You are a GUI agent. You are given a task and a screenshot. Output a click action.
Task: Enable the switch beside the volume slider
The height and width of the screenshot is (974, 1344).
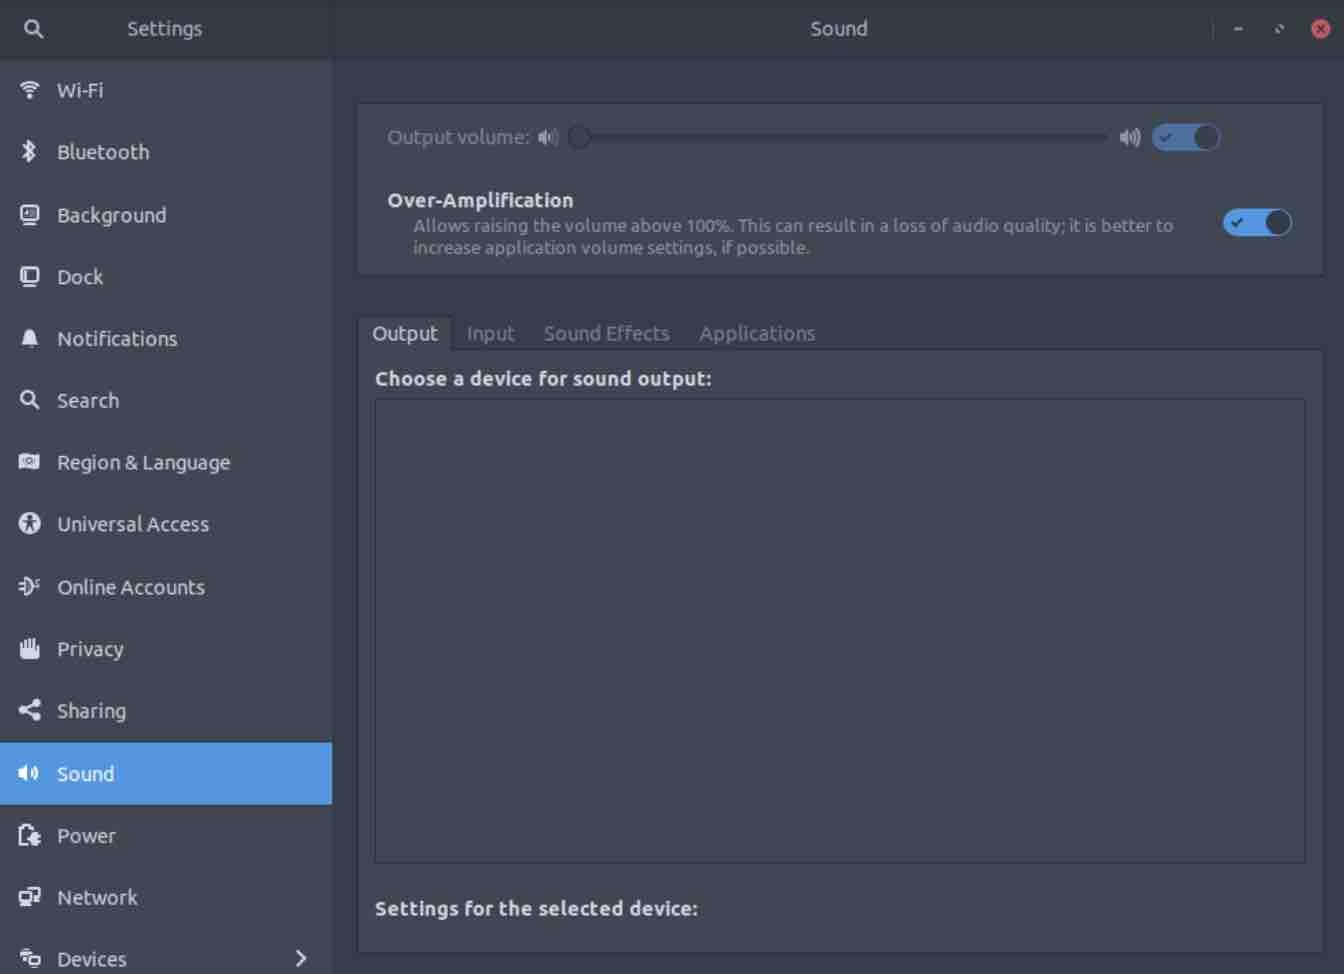(1187, 137)
